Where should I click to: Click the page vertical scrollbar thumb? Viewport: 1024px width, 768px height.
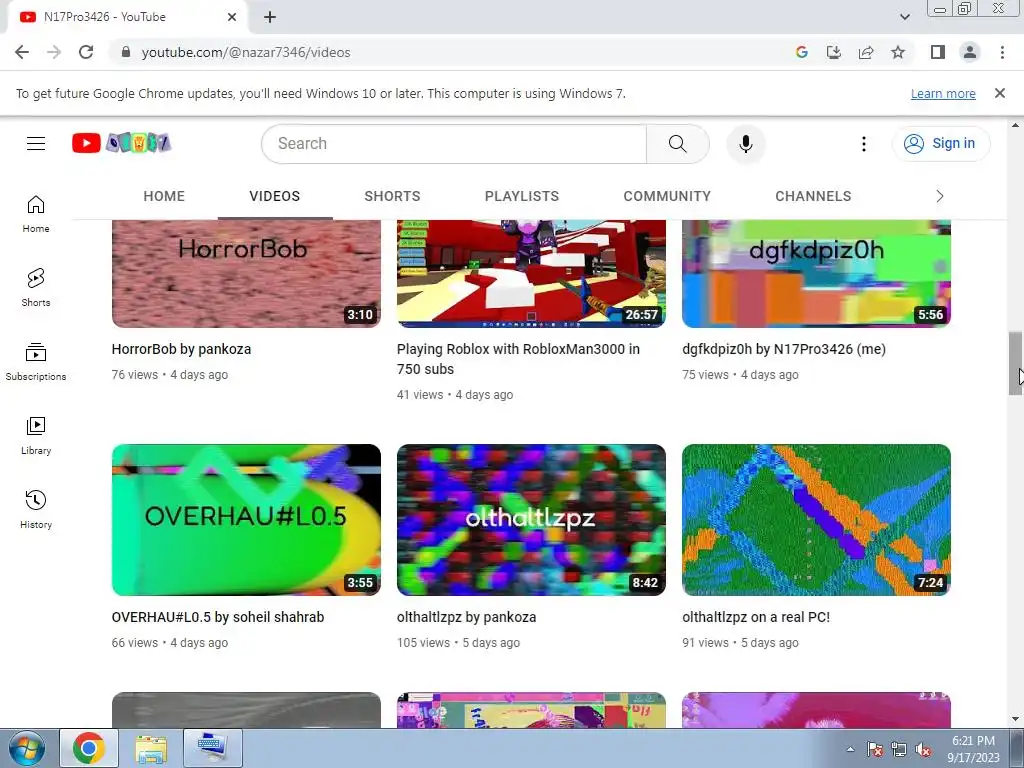(x=1015, y=363)
